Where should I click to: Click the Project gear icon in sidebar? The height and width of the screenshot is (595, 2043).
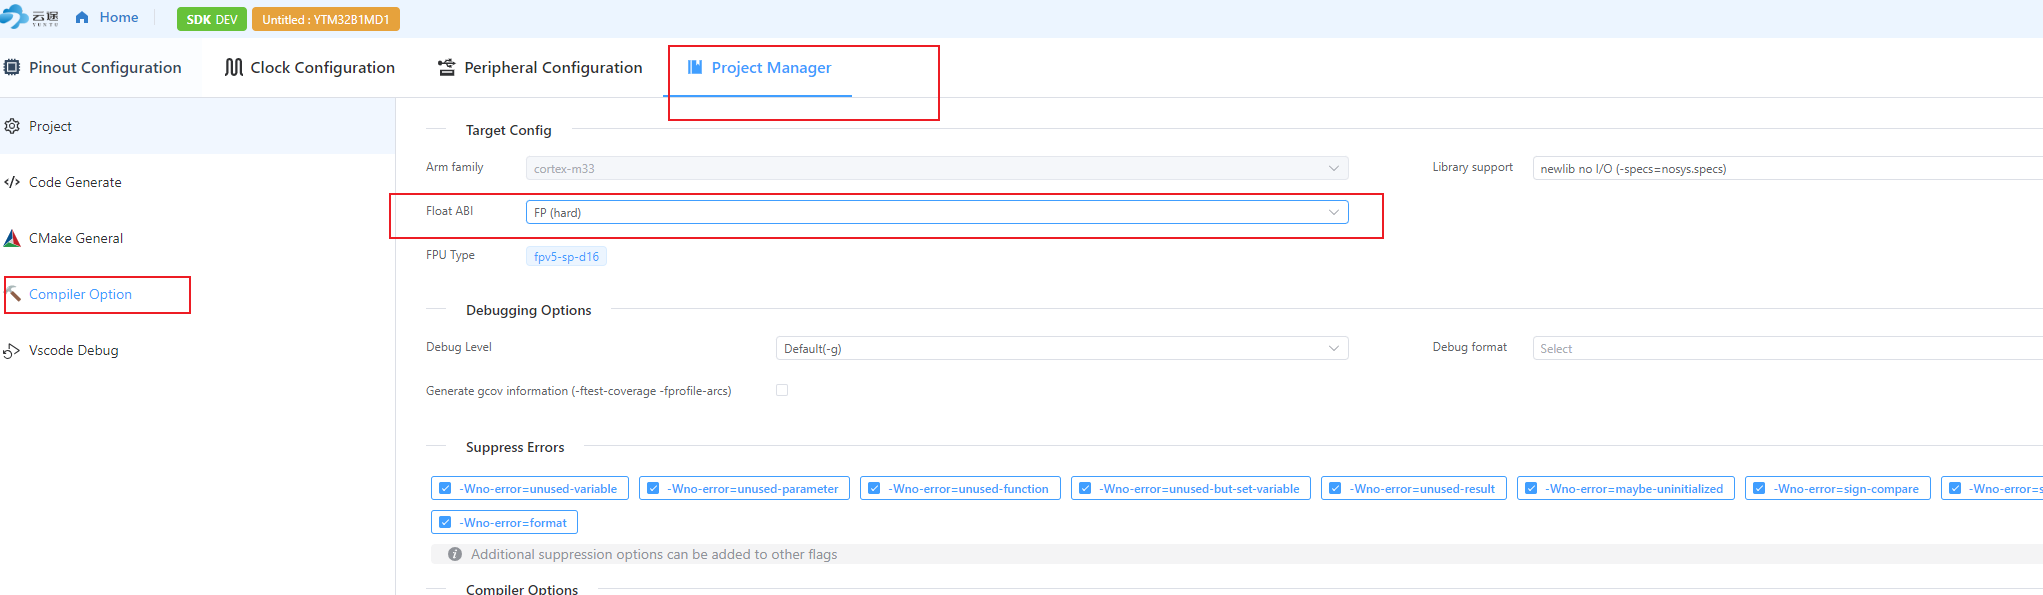point(12,126)
